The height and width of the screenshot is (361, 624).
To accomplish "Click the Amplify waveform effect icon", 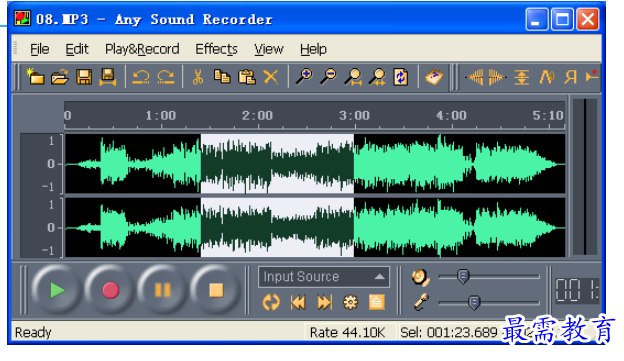I will point(547,77).
